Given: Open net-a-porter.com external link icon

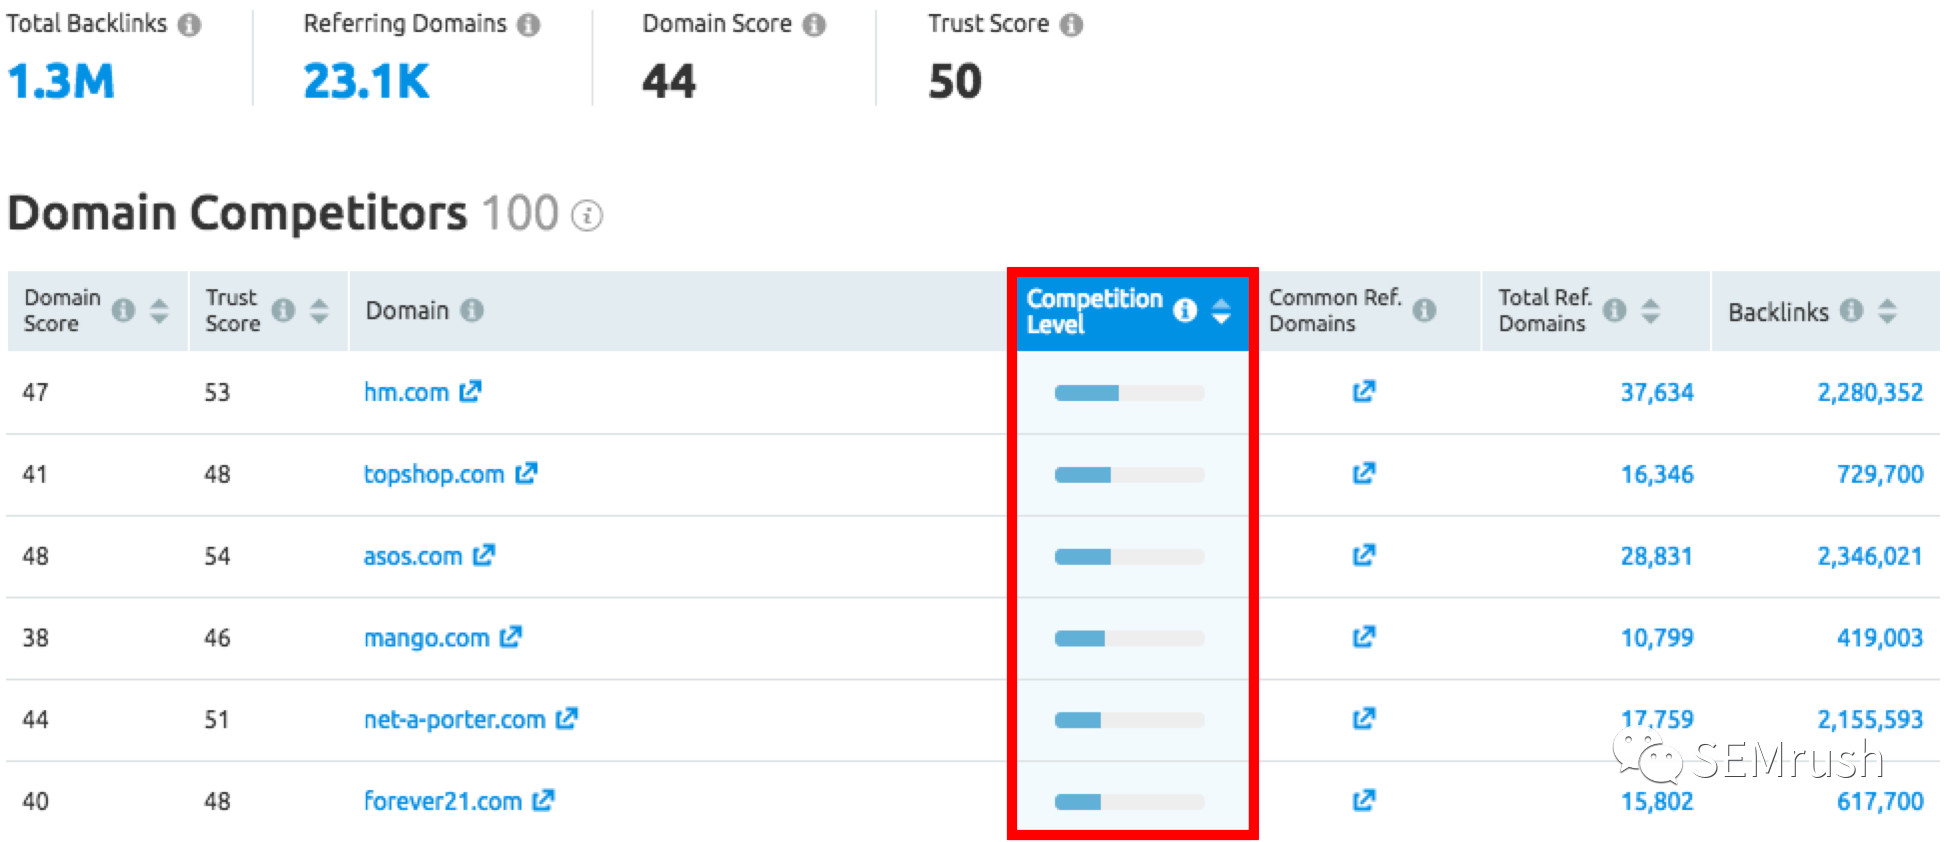Looking at the screenshot, I should tap(567, 718).
